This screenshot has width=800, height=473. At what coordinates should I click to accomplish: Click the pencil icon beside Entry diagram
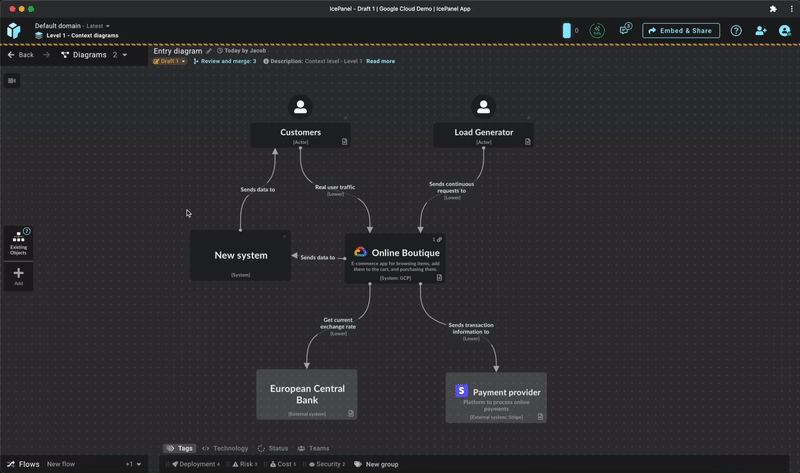[209, 51]
